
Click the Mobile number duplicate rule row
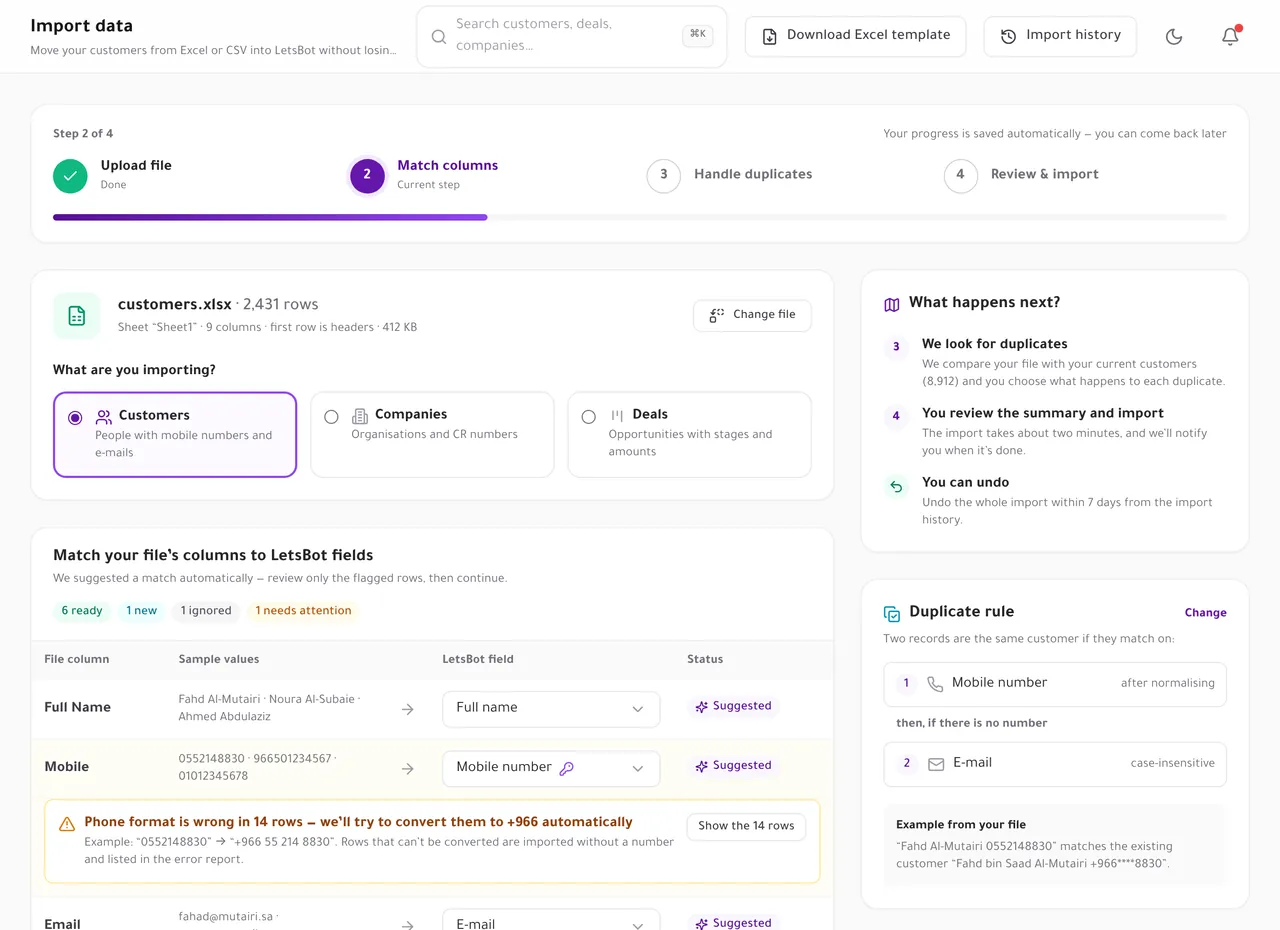click(1055, 684)
